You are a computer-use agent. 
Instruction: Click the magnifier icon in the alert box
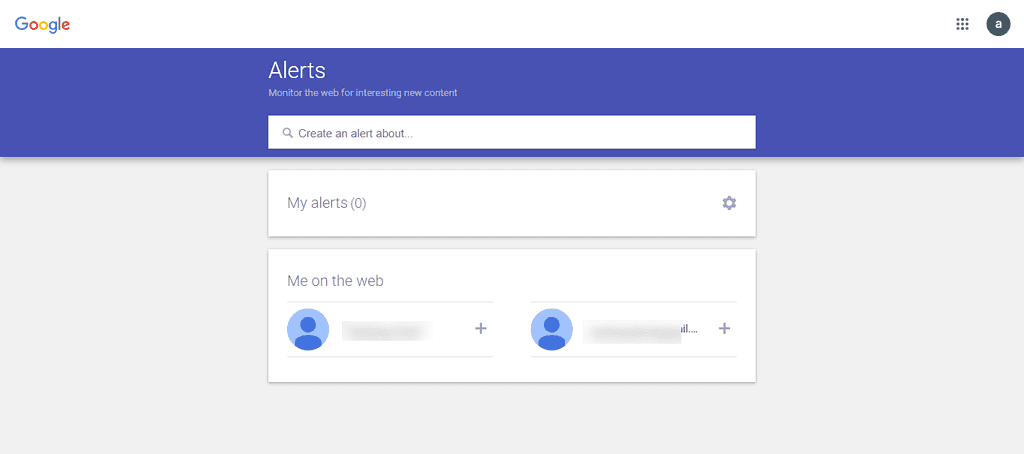[287, 133]
